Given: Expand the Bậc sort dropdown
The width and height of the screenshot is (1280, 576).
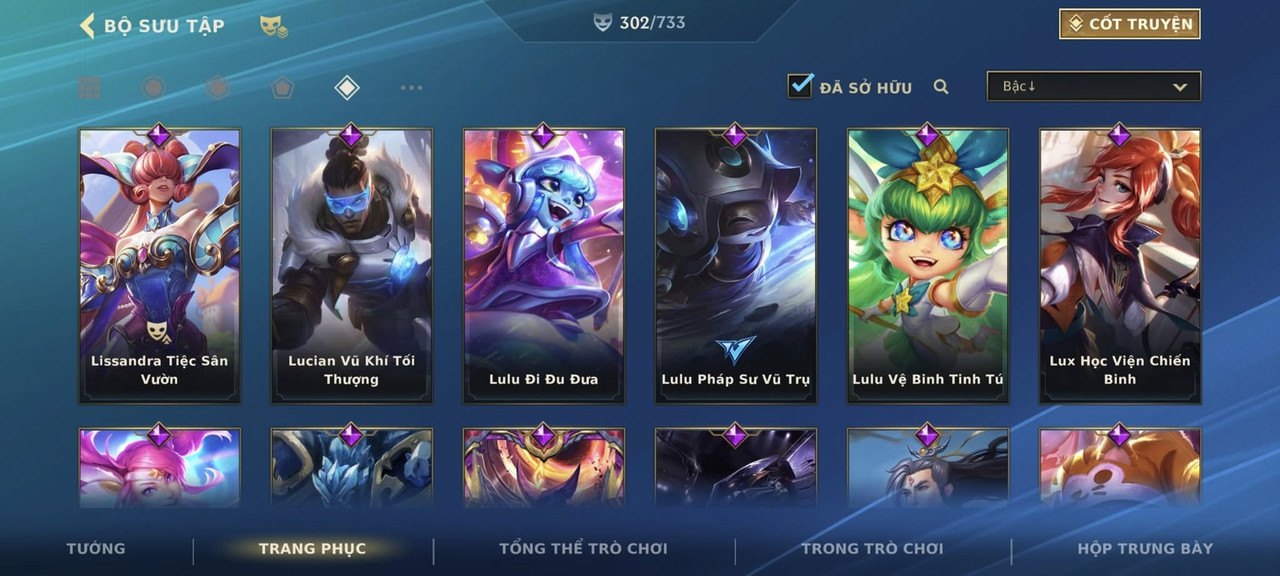Looking at the screenshot, I should click(x=1094, y=86).
